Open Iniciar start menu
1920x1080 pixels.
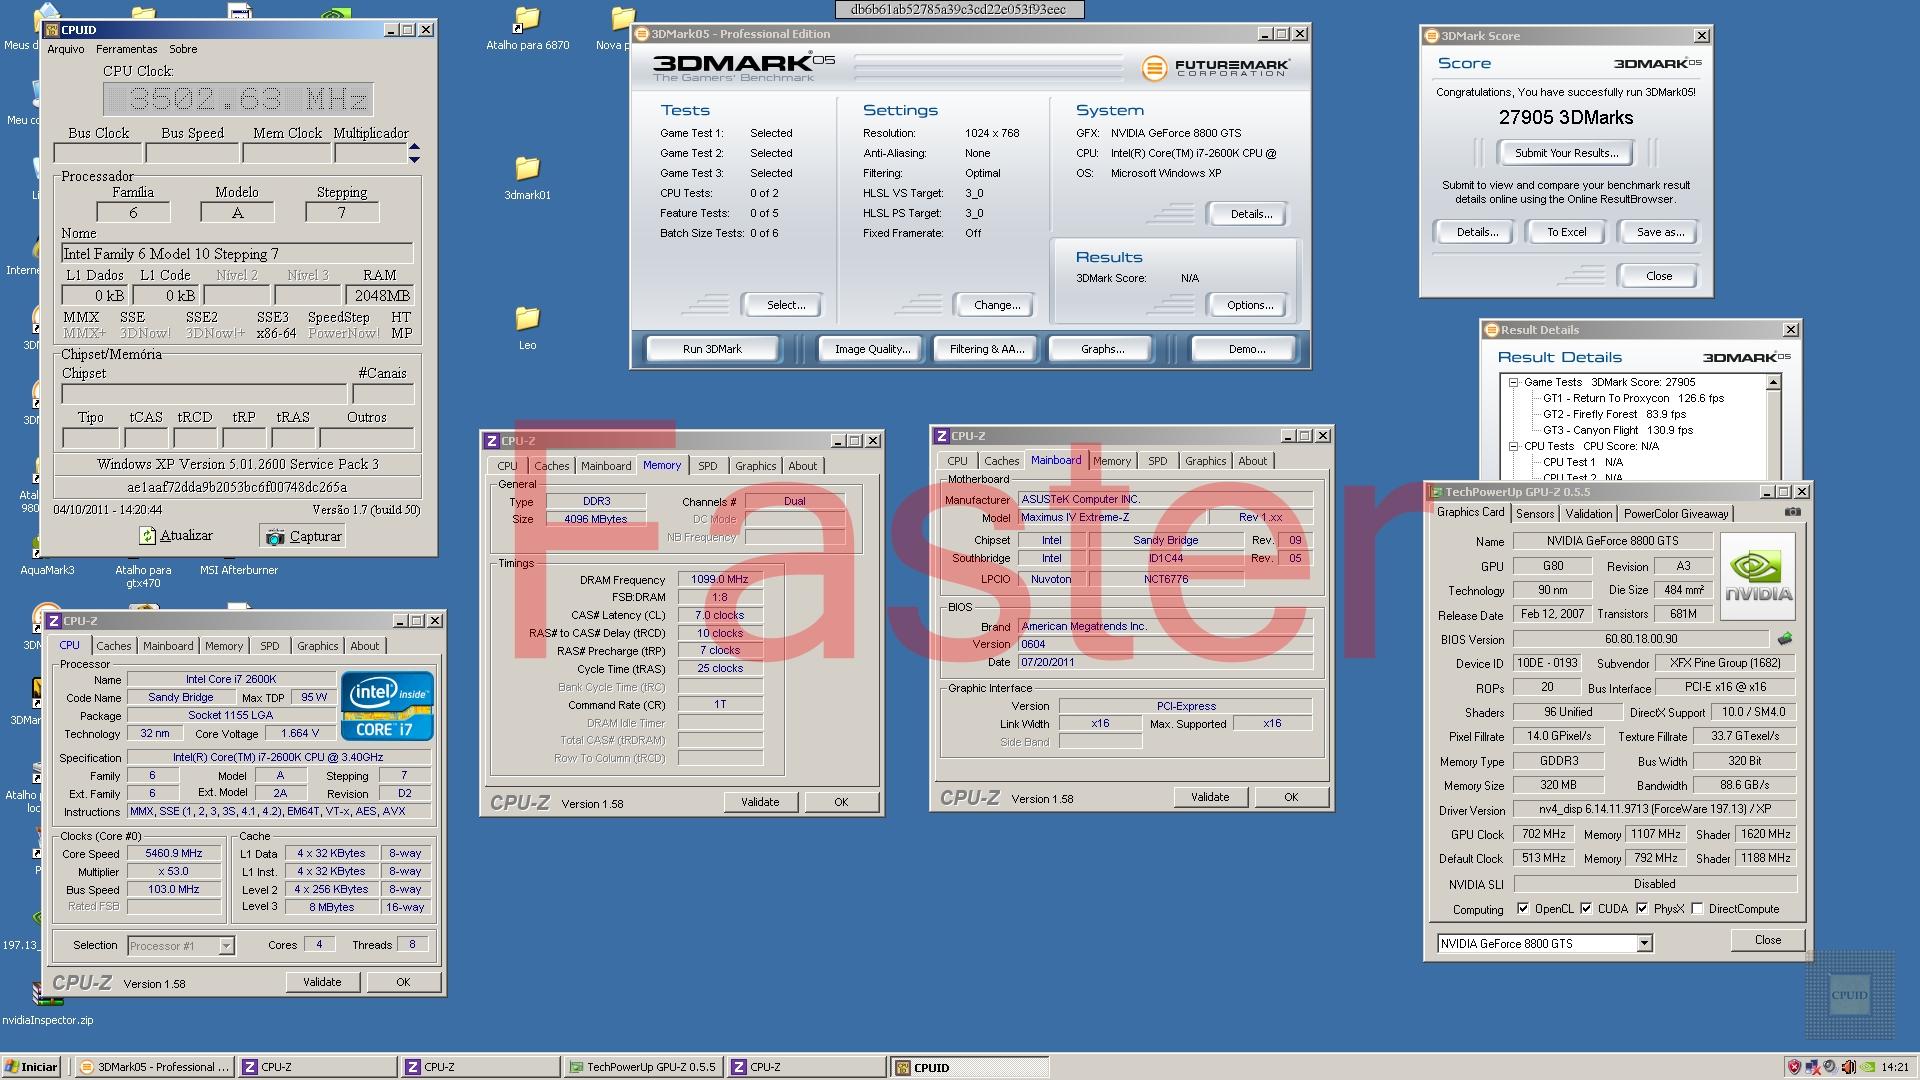pos(32,1067)
